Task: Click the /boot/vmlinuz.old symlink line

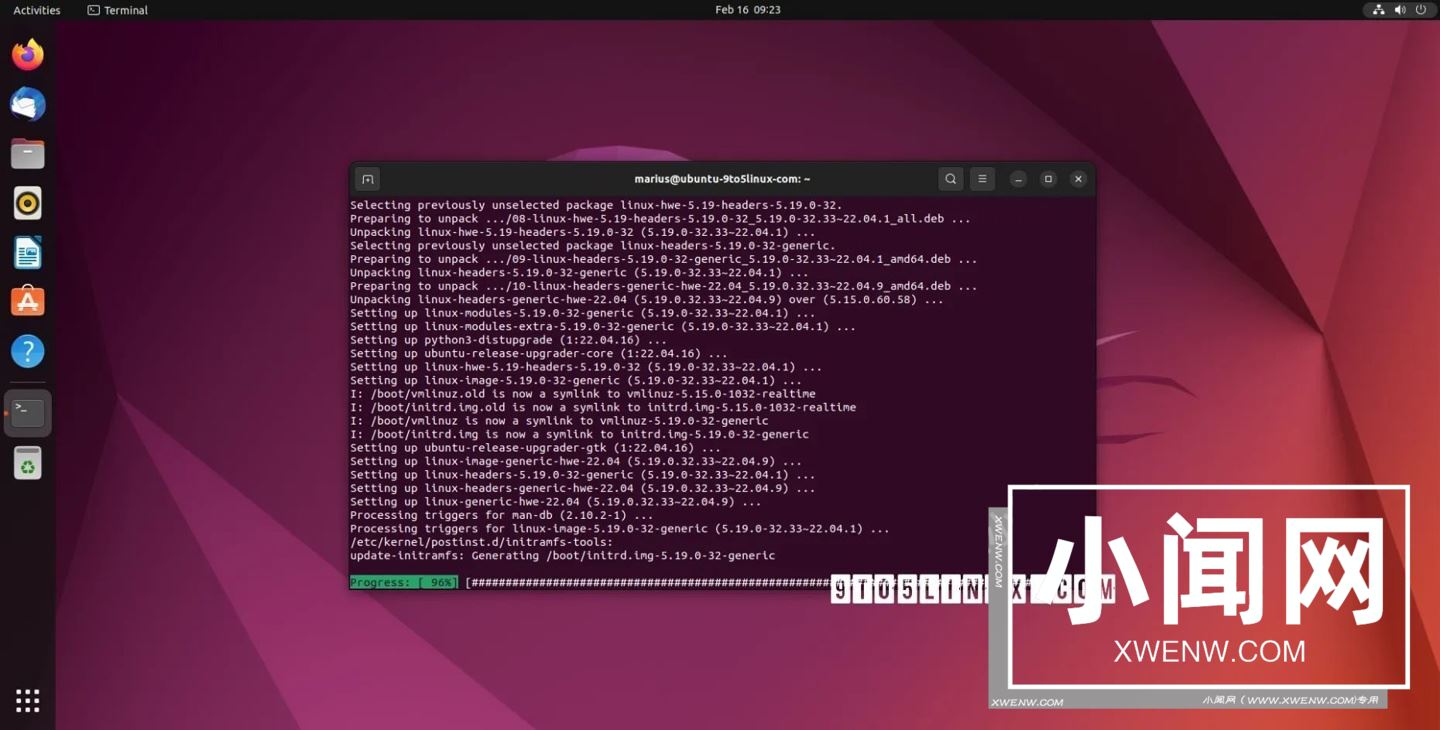Action: point(583,394)
